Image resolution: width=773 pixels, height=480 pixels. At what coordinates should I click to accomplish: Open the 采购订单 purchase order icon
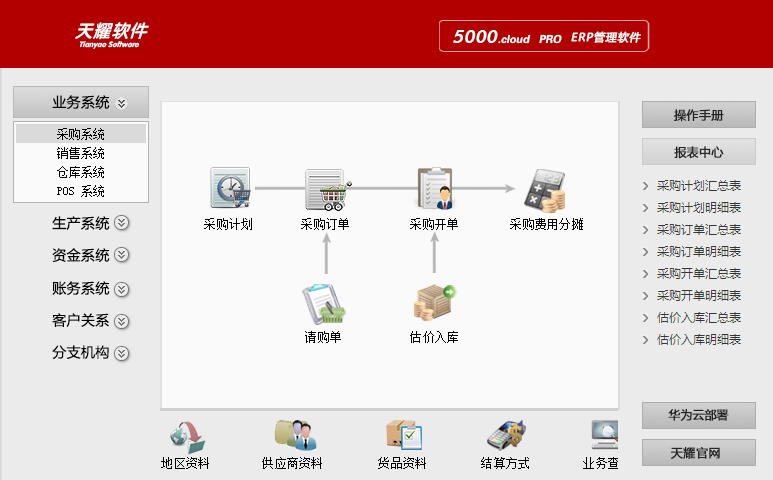tap(326, 188)
